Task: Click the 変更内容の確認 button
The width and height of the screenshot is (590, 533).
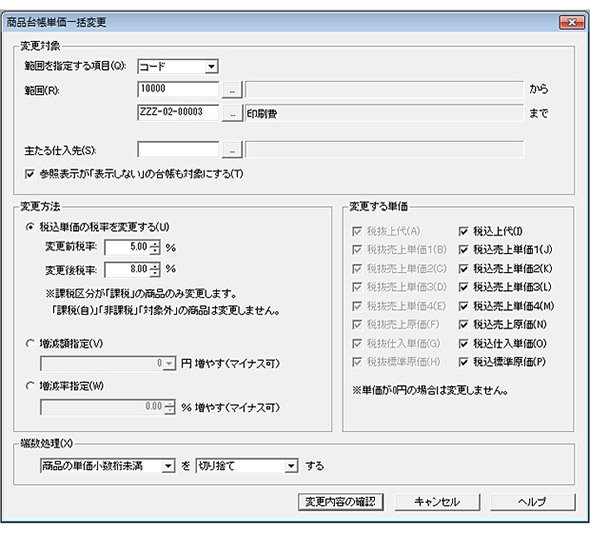Action: coord(341,502)
